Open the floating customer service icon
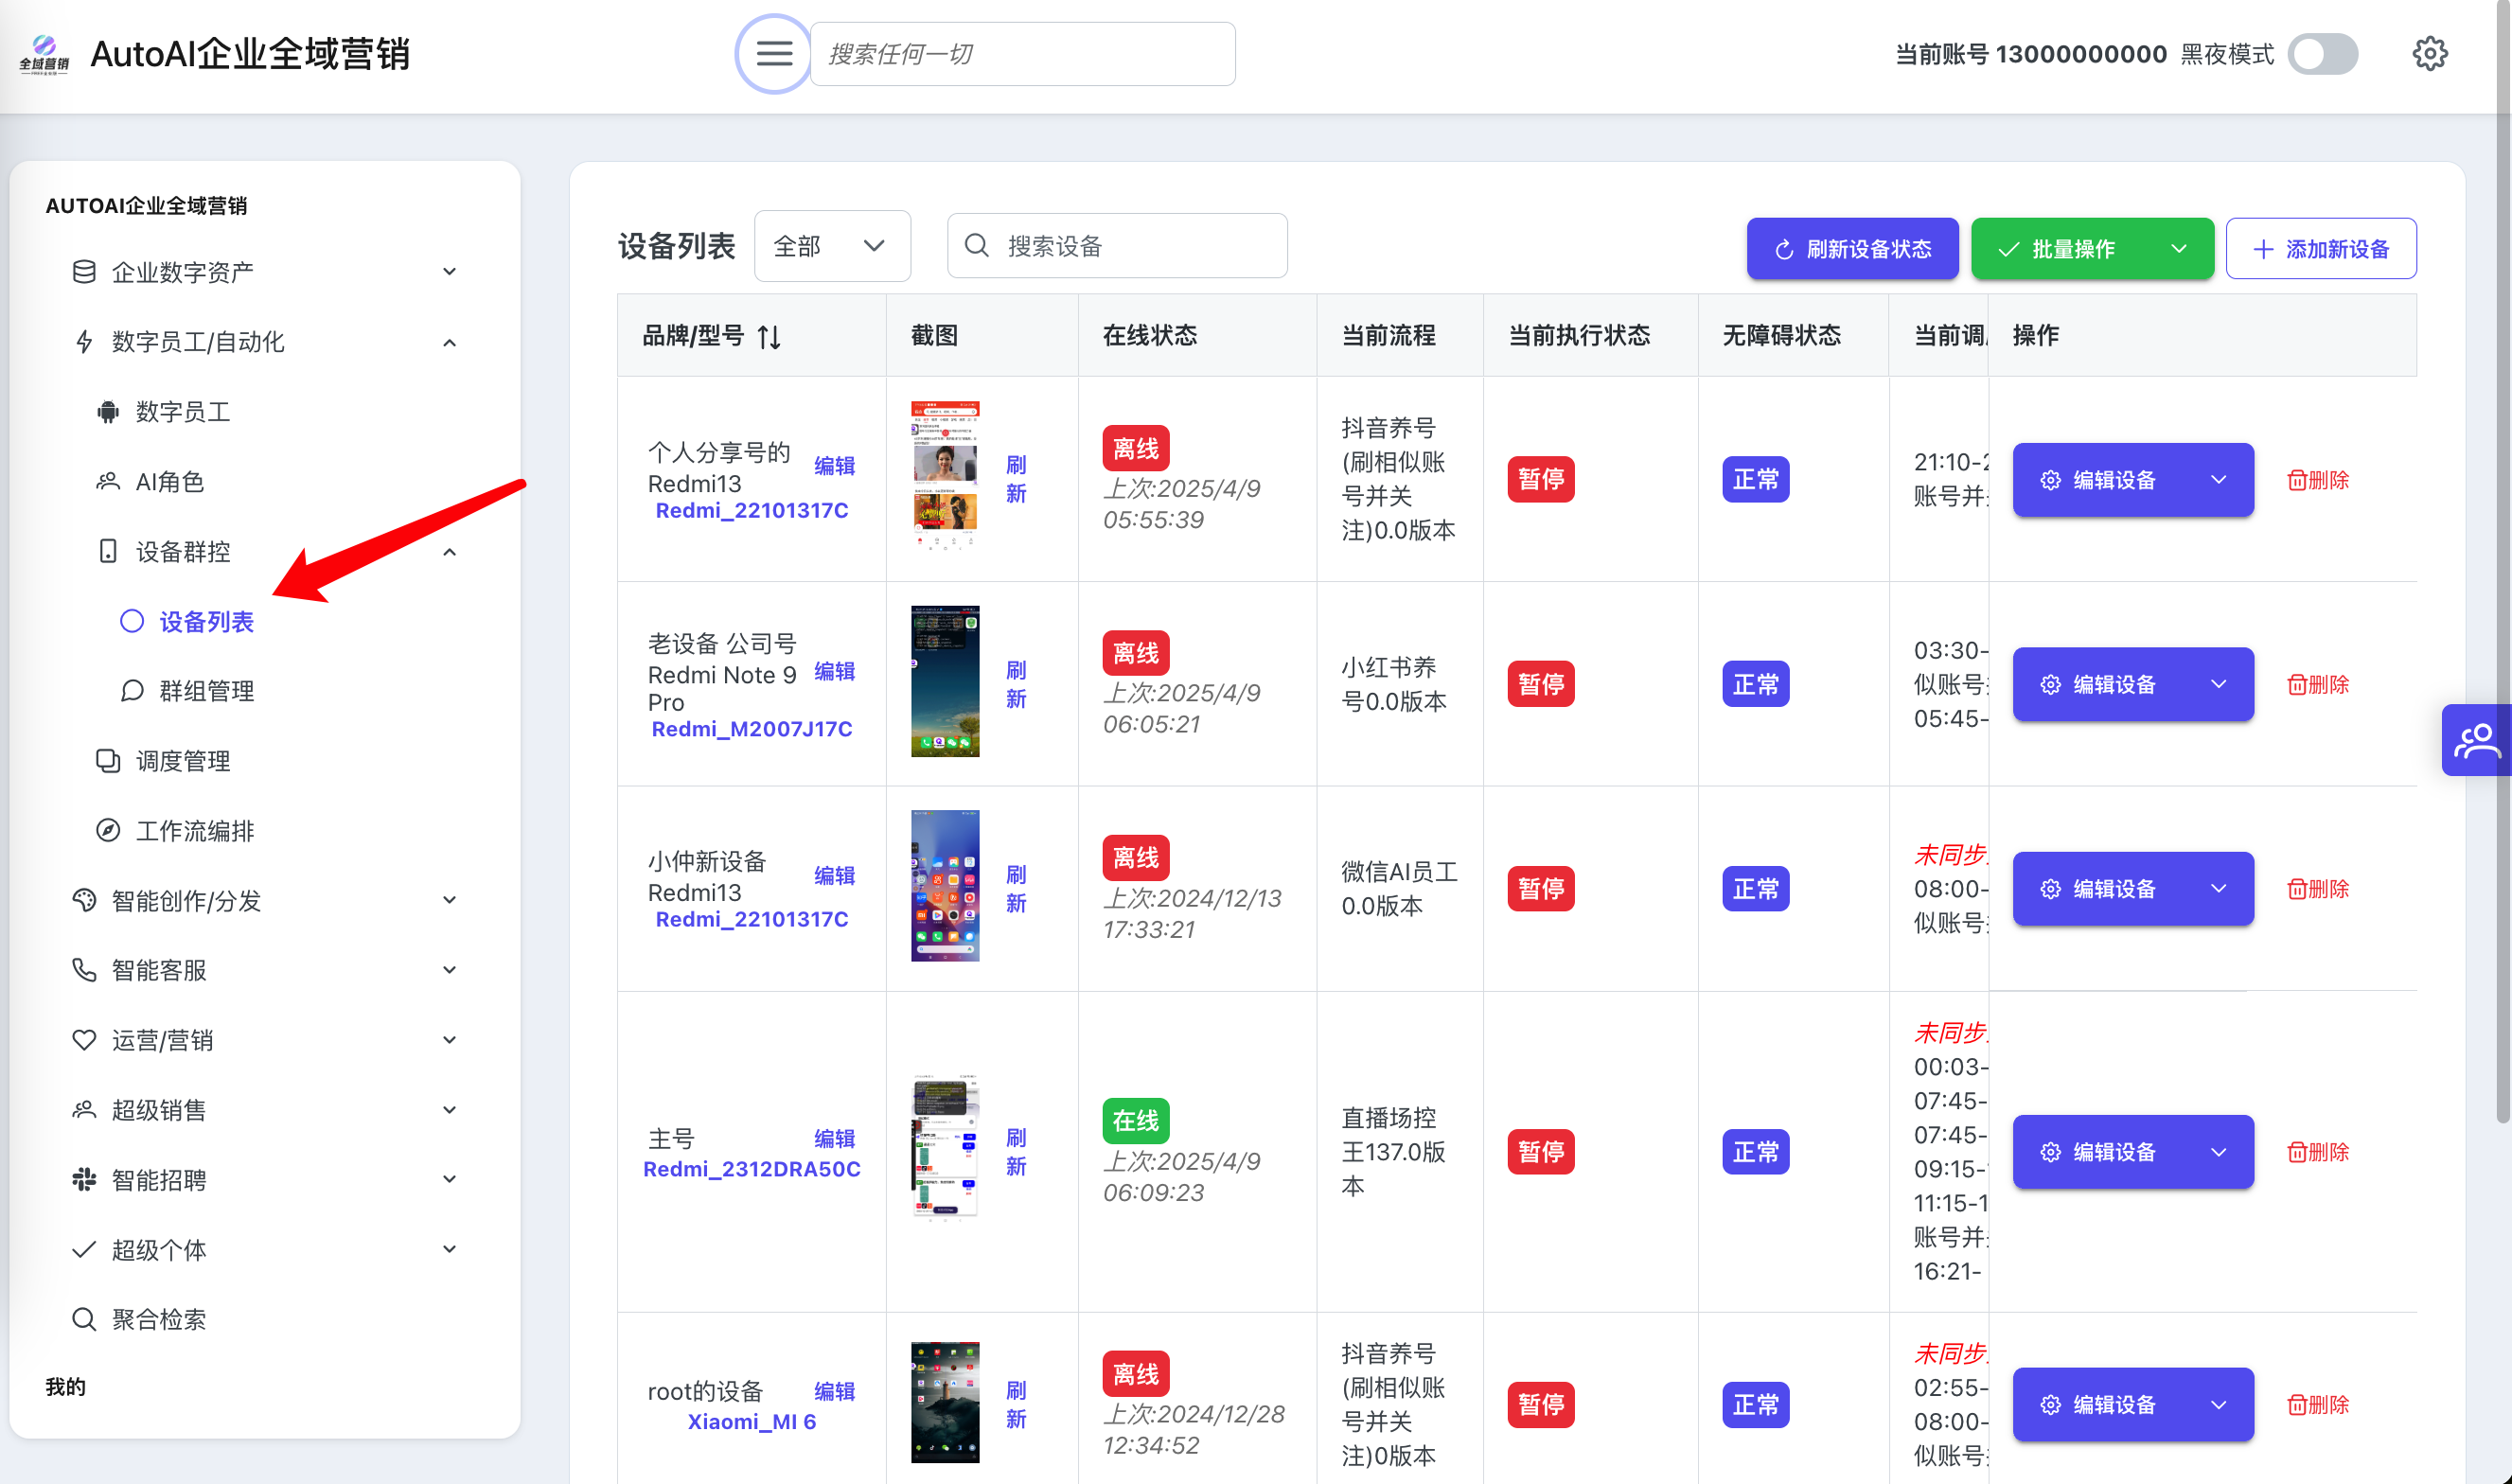The height and width of the screenshot is (1484, 2512). pos(2476,740)
